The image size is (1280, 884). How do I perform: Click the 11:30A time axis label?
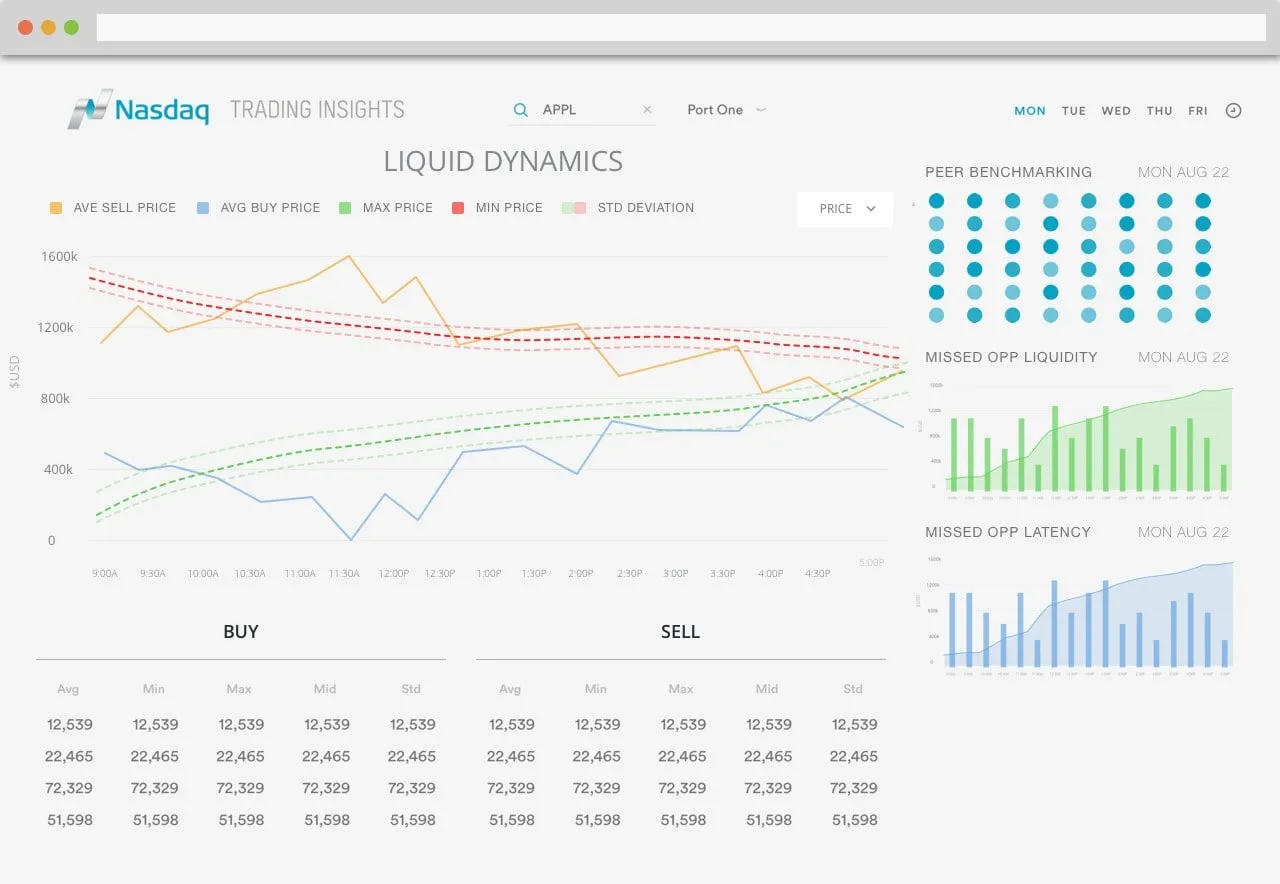point(345,574)
